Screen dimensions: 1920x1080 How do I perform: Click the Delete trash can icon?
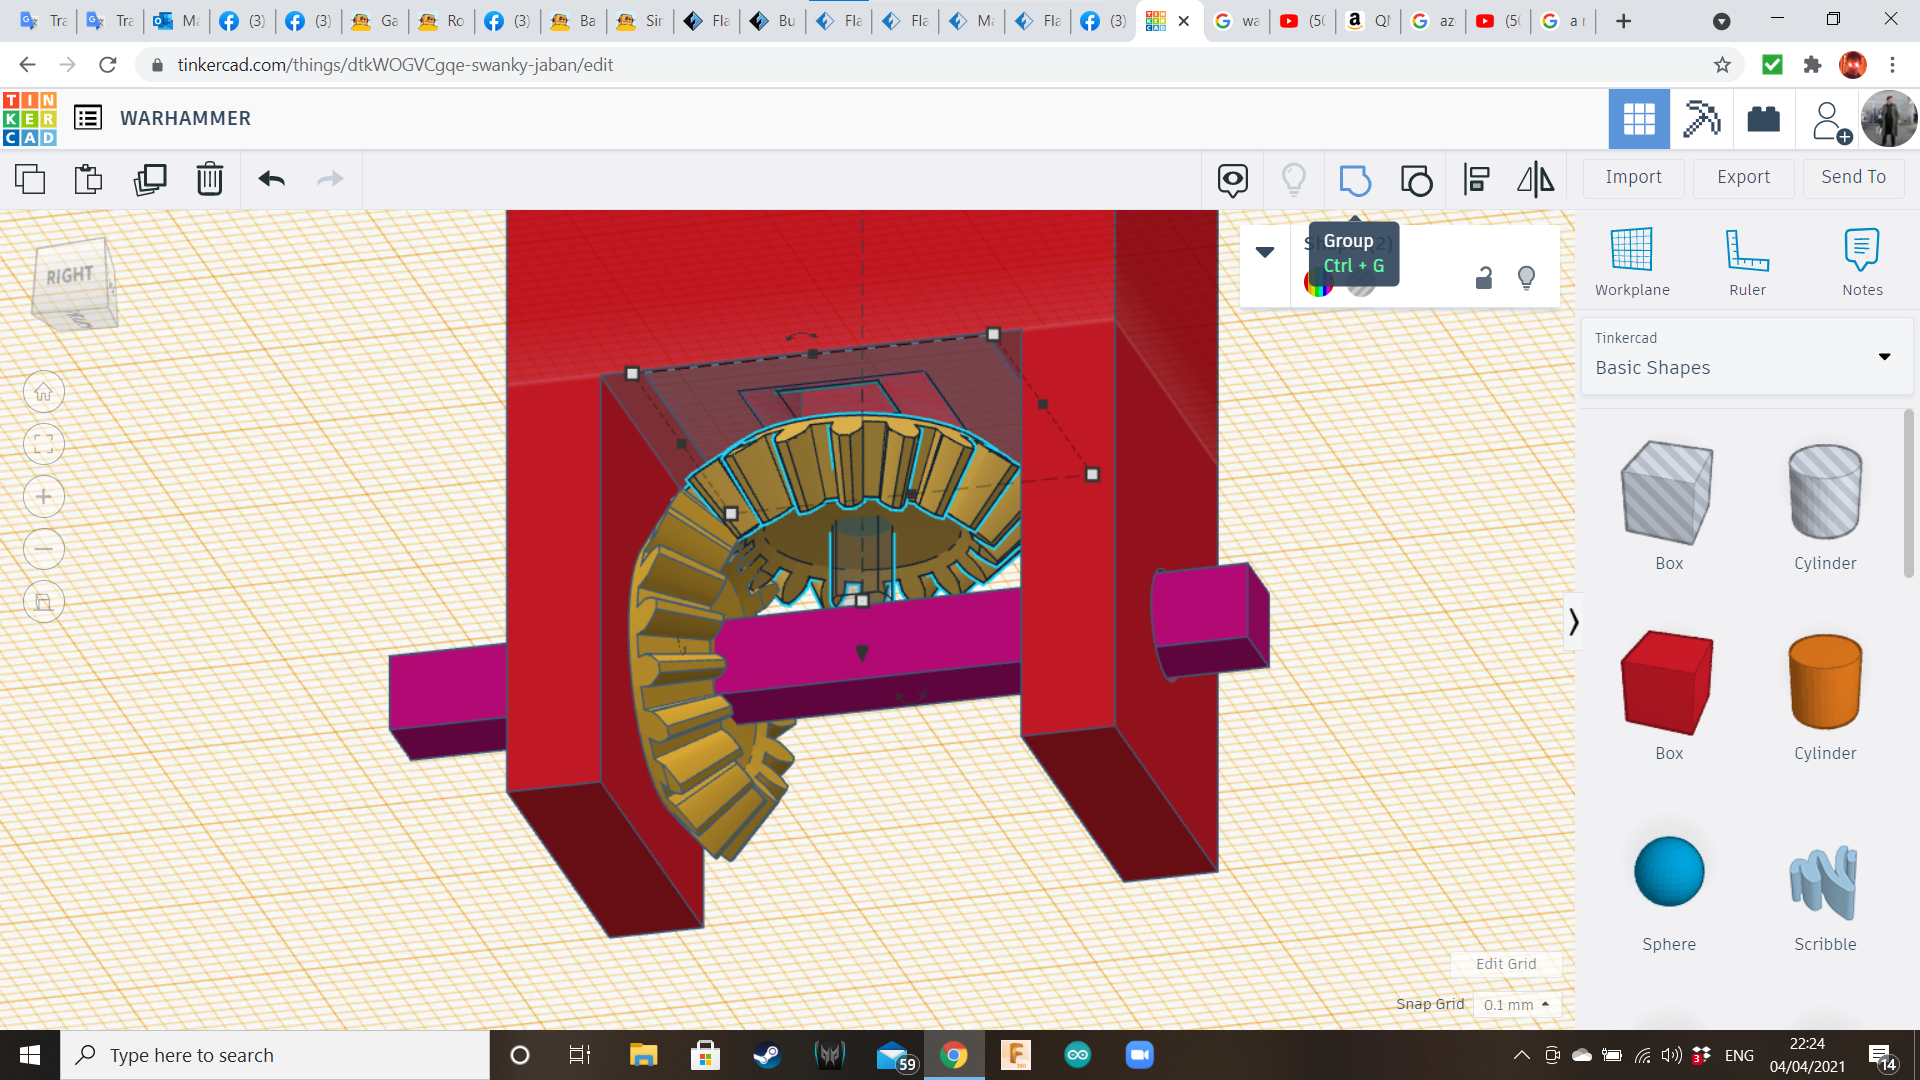click(210, 180)
